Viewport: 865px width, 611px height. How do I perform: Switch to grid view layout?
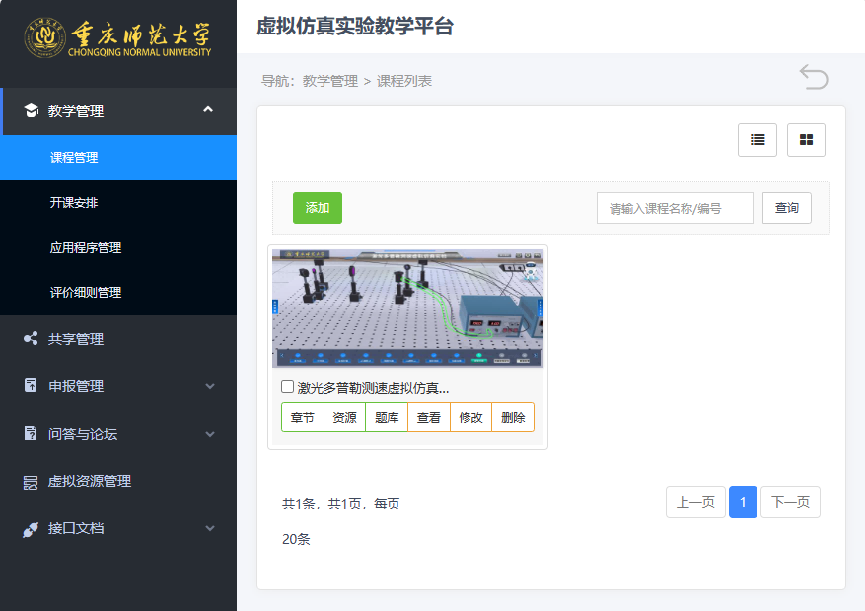[806, 140]
